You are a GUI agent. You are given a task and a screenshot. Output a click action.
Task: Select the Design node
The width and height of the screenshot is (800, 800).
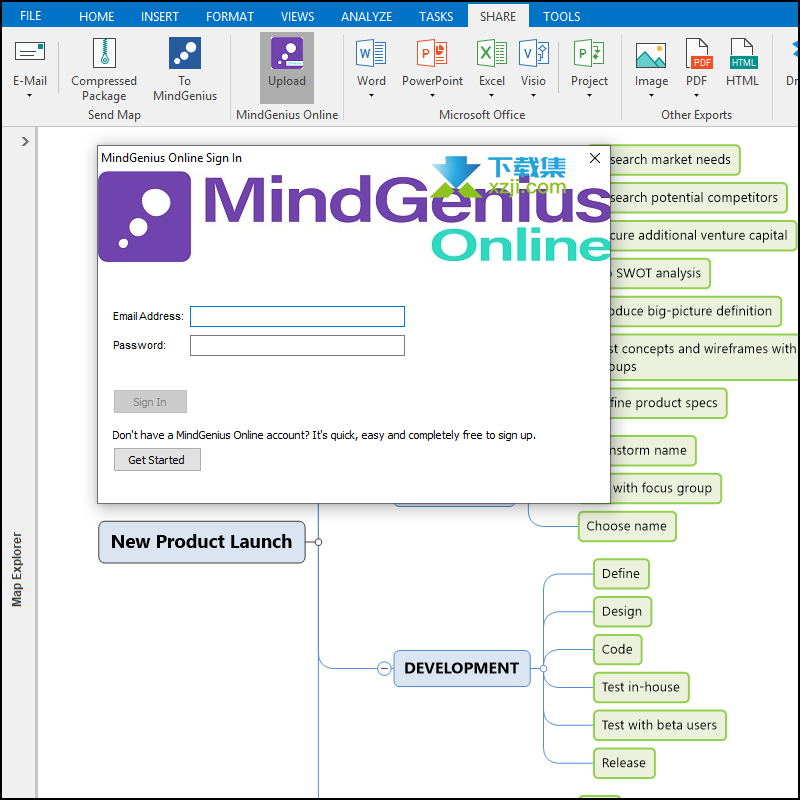tap(622, 611)
